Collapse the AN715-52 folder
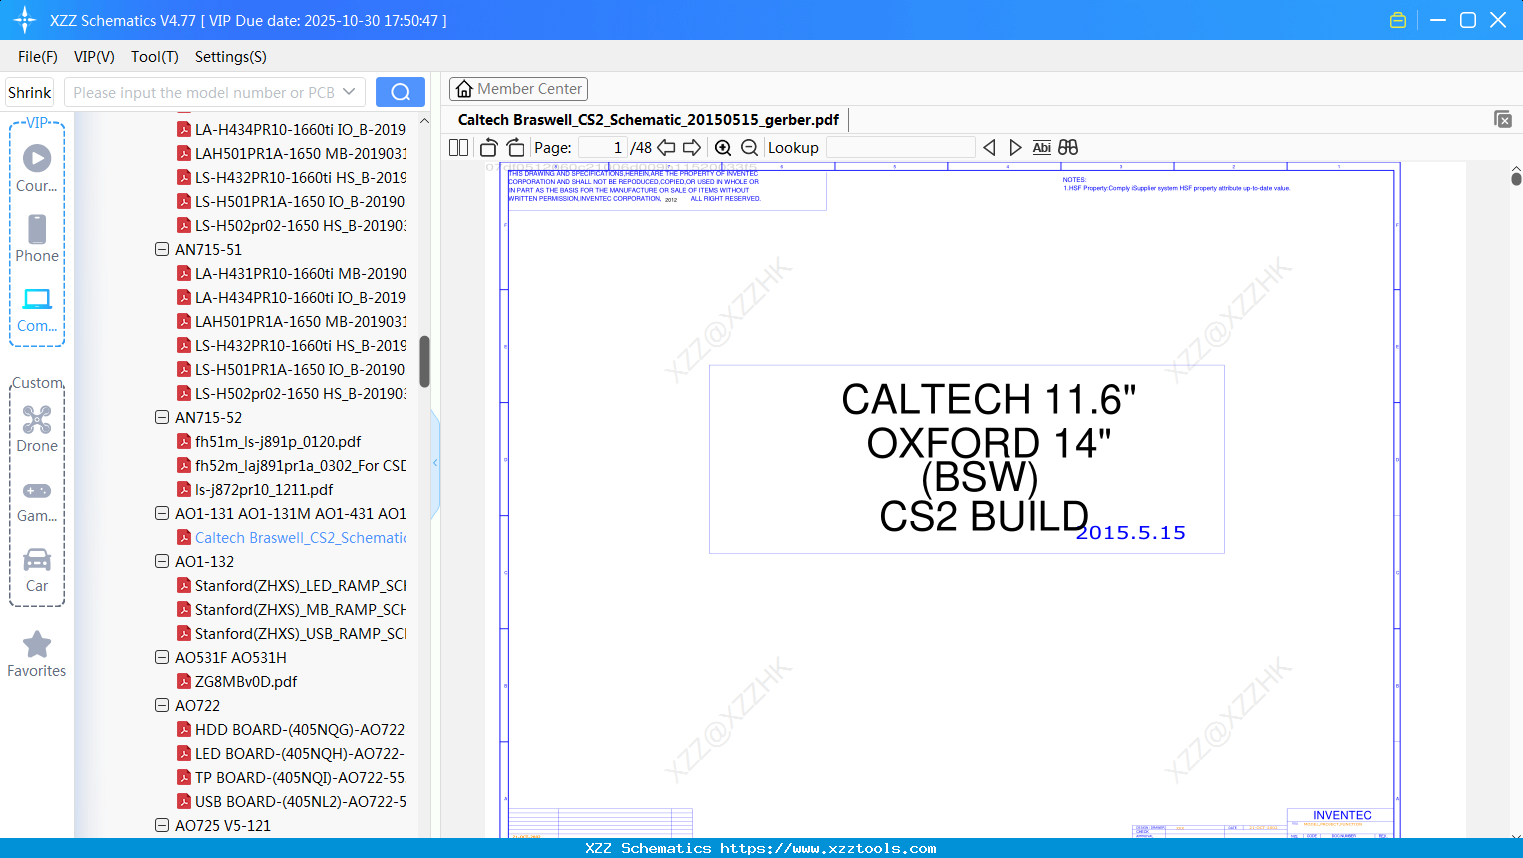Screen dimensions: 1523x858 coord(162,417)
